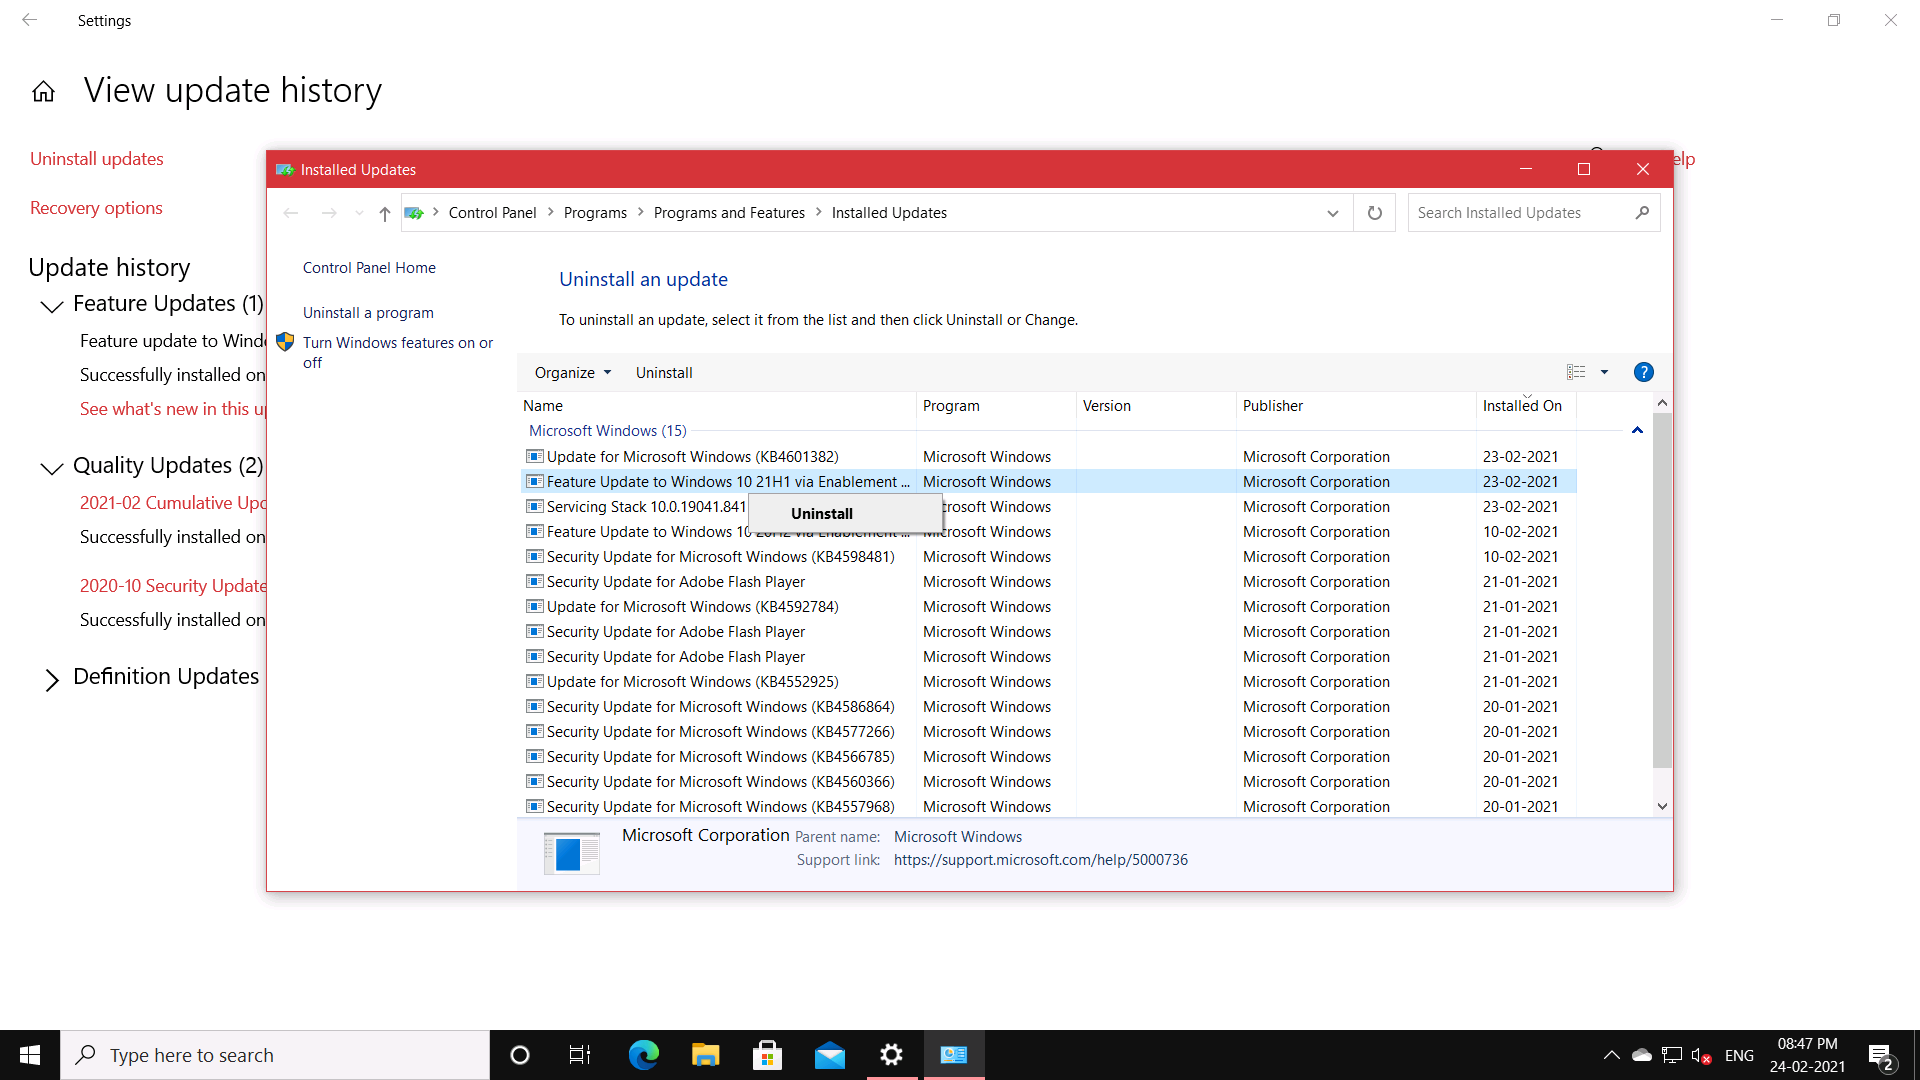Click the Uninstall context menu option

tap(820, 513)
